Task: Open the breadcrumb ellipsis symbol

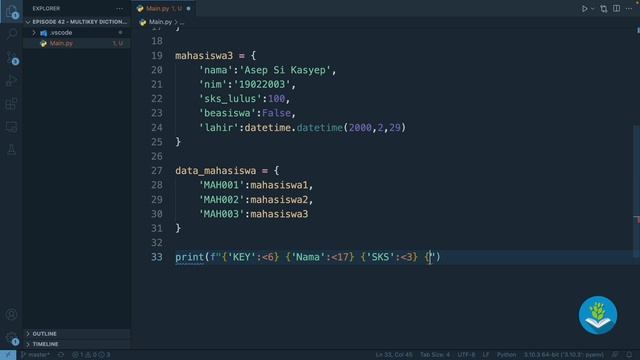Action: coord(182,22)
